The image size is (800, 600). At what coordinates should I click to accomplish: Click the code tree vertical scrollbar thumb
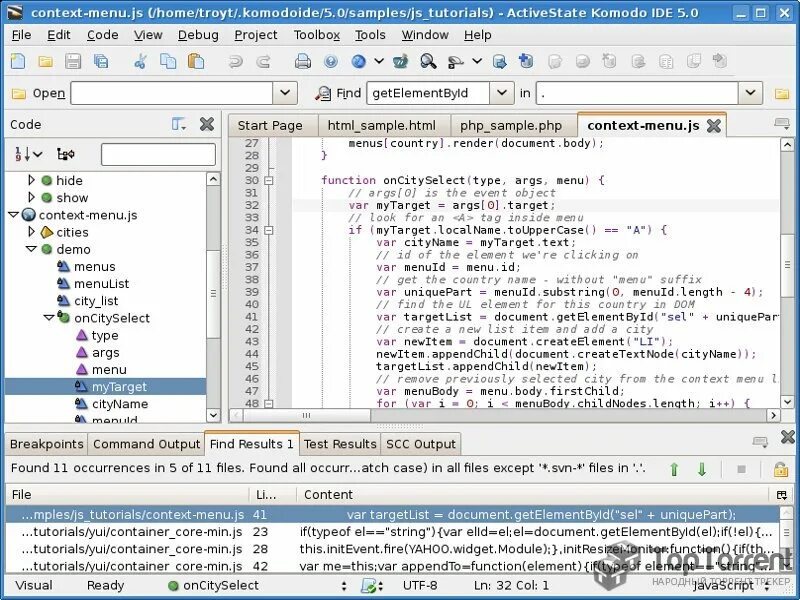pos(213,294)
